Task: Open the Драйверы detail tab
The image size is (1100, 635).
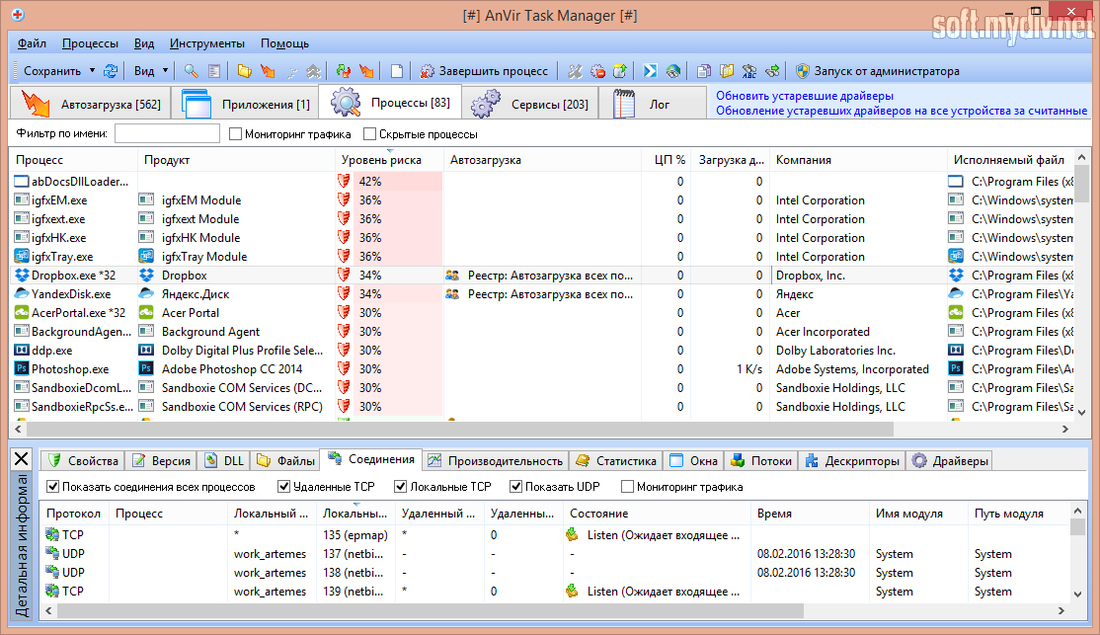Action: [x=951, y=461]
